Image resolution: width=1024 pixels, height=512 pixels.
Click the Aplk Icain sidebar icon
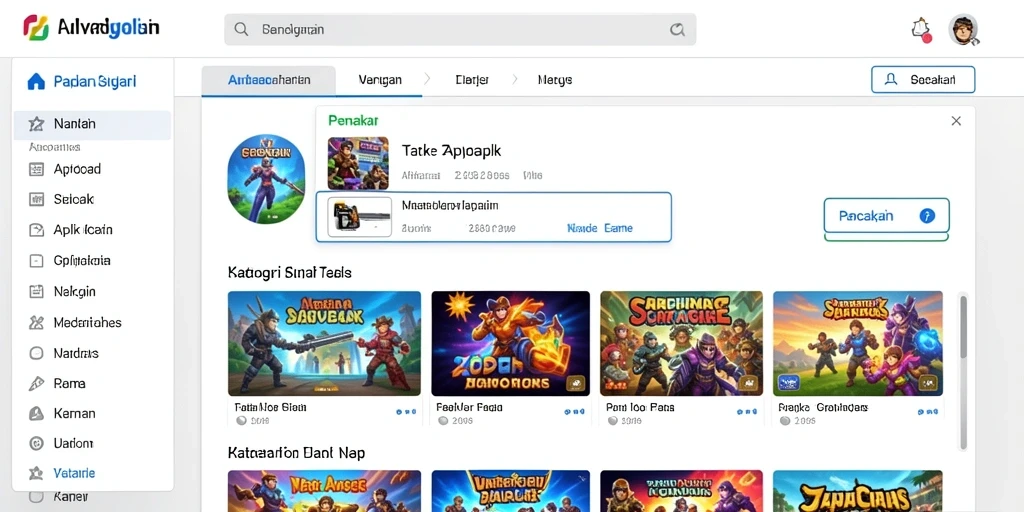pos(37,230)
